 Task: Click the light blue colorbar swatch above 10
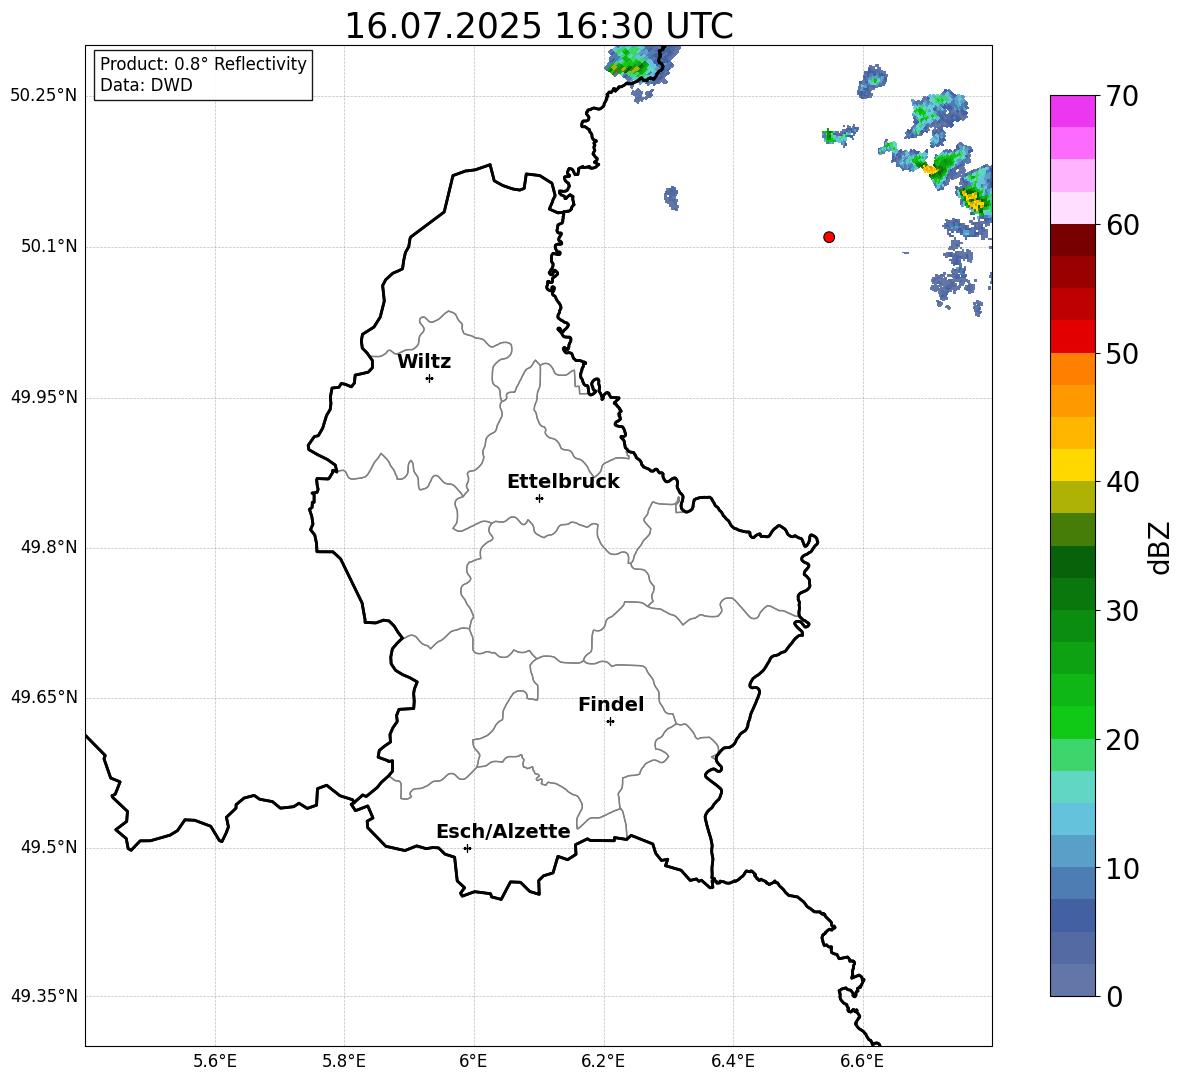pos(1073,851)
